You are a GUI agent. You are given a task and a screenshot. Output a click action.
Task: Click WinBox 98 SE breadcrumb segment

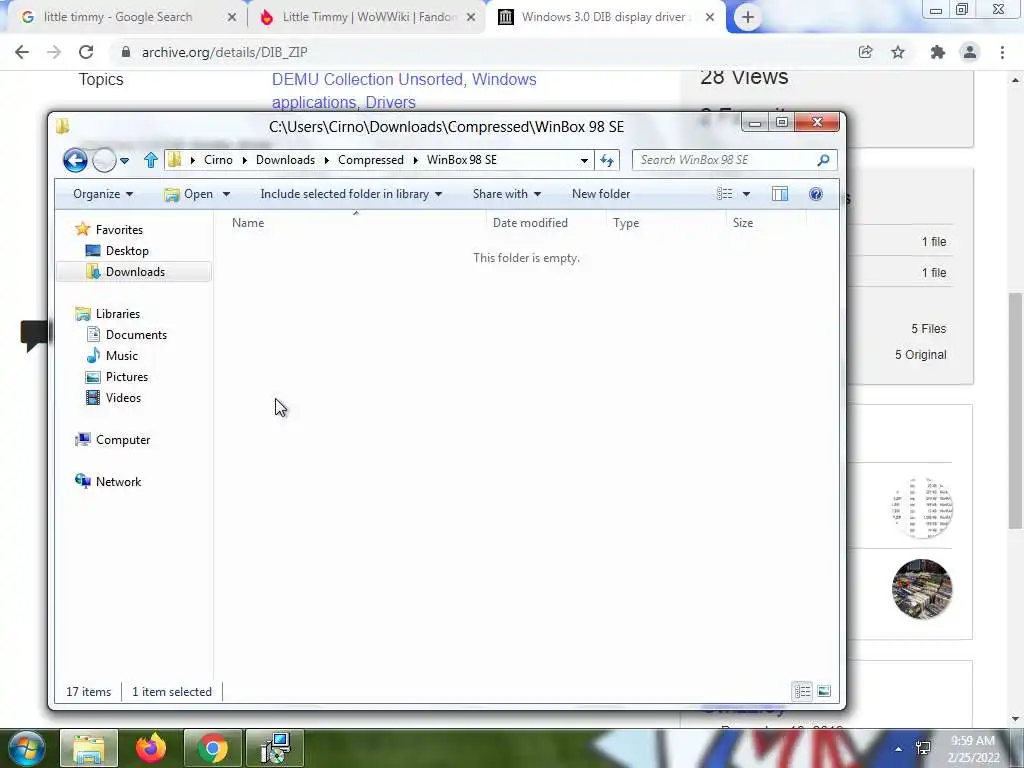coord(462,160)
